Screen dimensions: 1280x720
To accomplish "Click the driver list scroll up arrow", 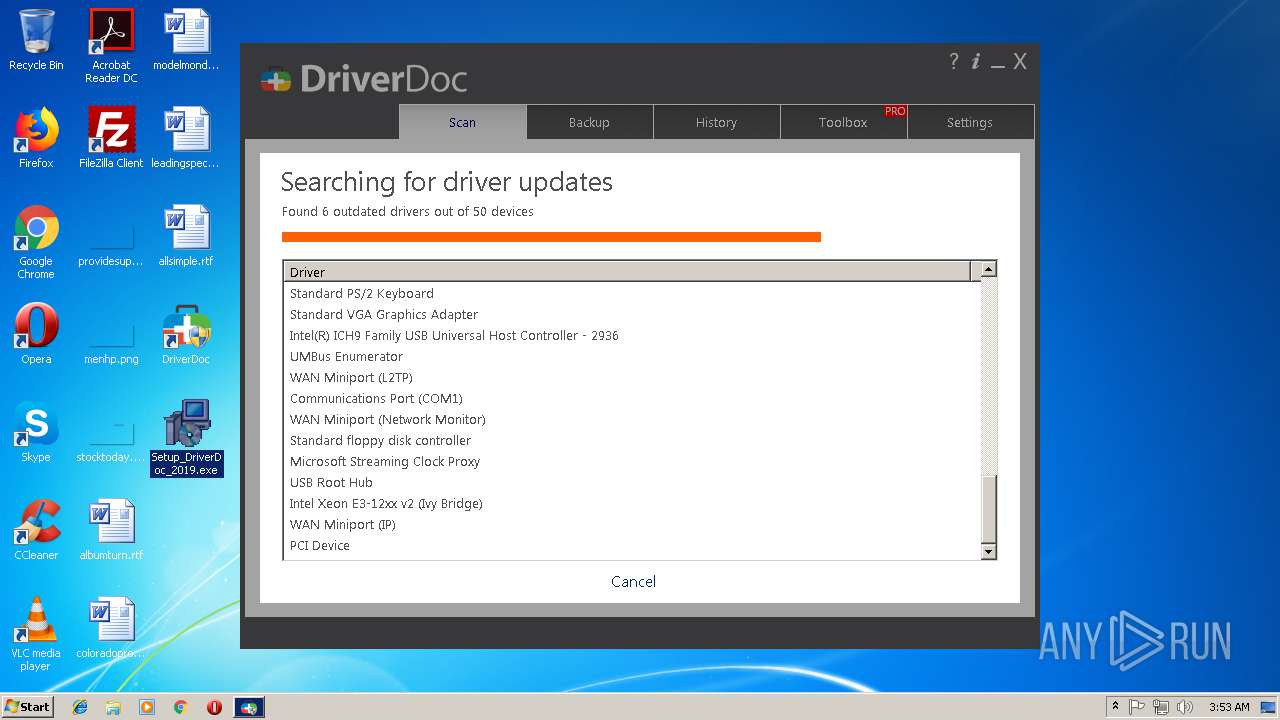I will point(988,269).
